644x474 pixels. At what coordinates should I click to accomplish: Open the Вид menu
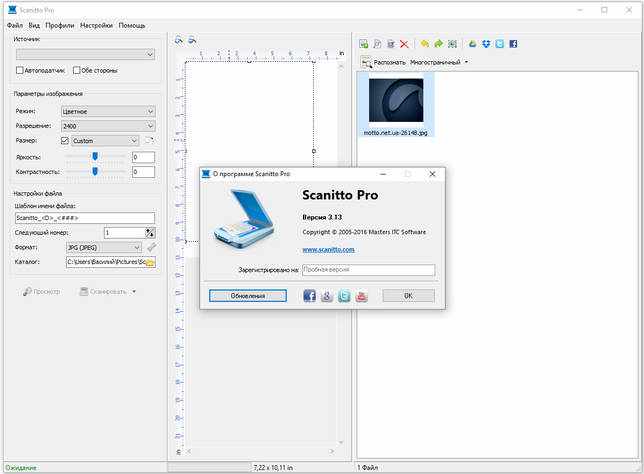click(x=34, y=25)
